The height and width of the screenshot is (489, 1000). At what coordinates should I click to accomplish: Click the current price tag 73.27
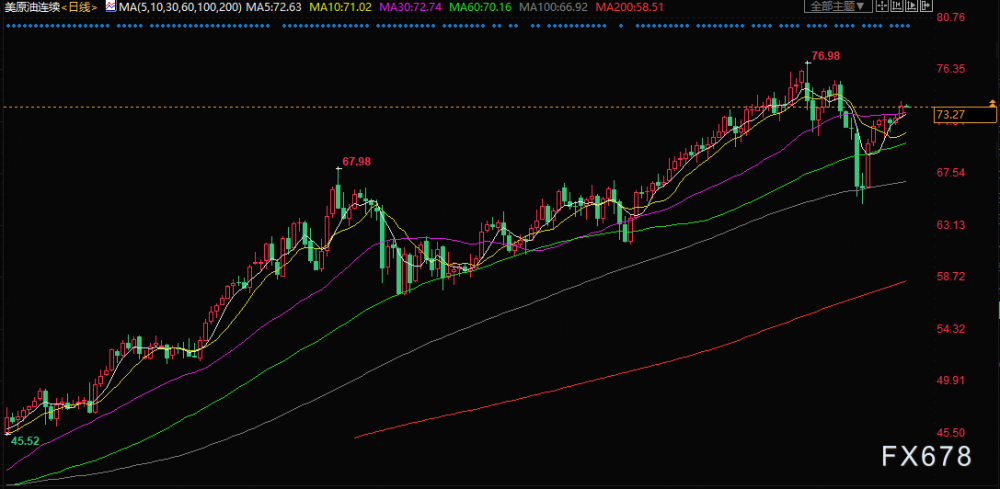coord(964,115)
